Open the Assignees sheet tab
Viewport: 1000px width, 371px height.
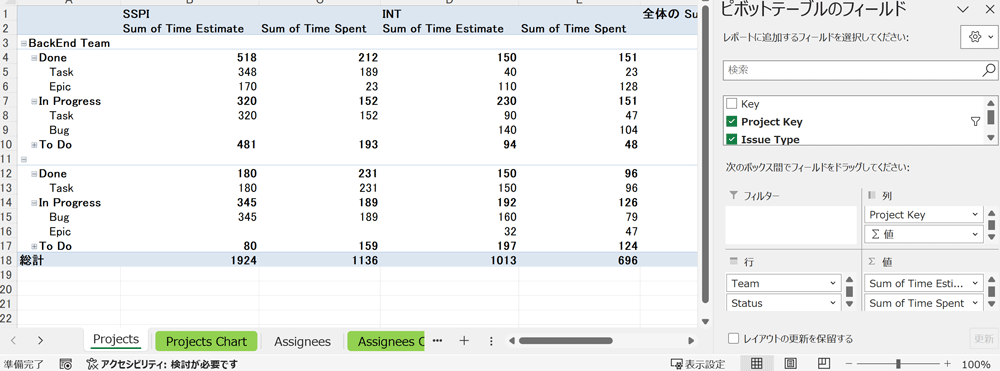[x=302, y=342]
